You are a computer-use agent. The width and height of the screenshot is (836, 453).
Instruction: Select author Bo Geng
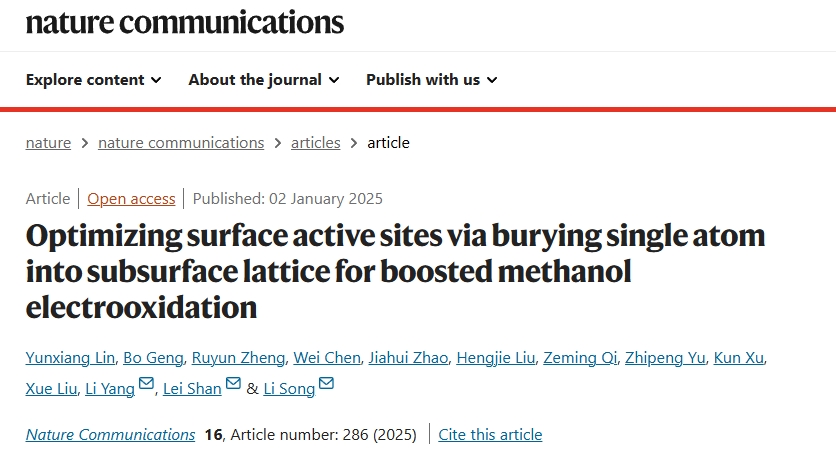pos(153,358)
